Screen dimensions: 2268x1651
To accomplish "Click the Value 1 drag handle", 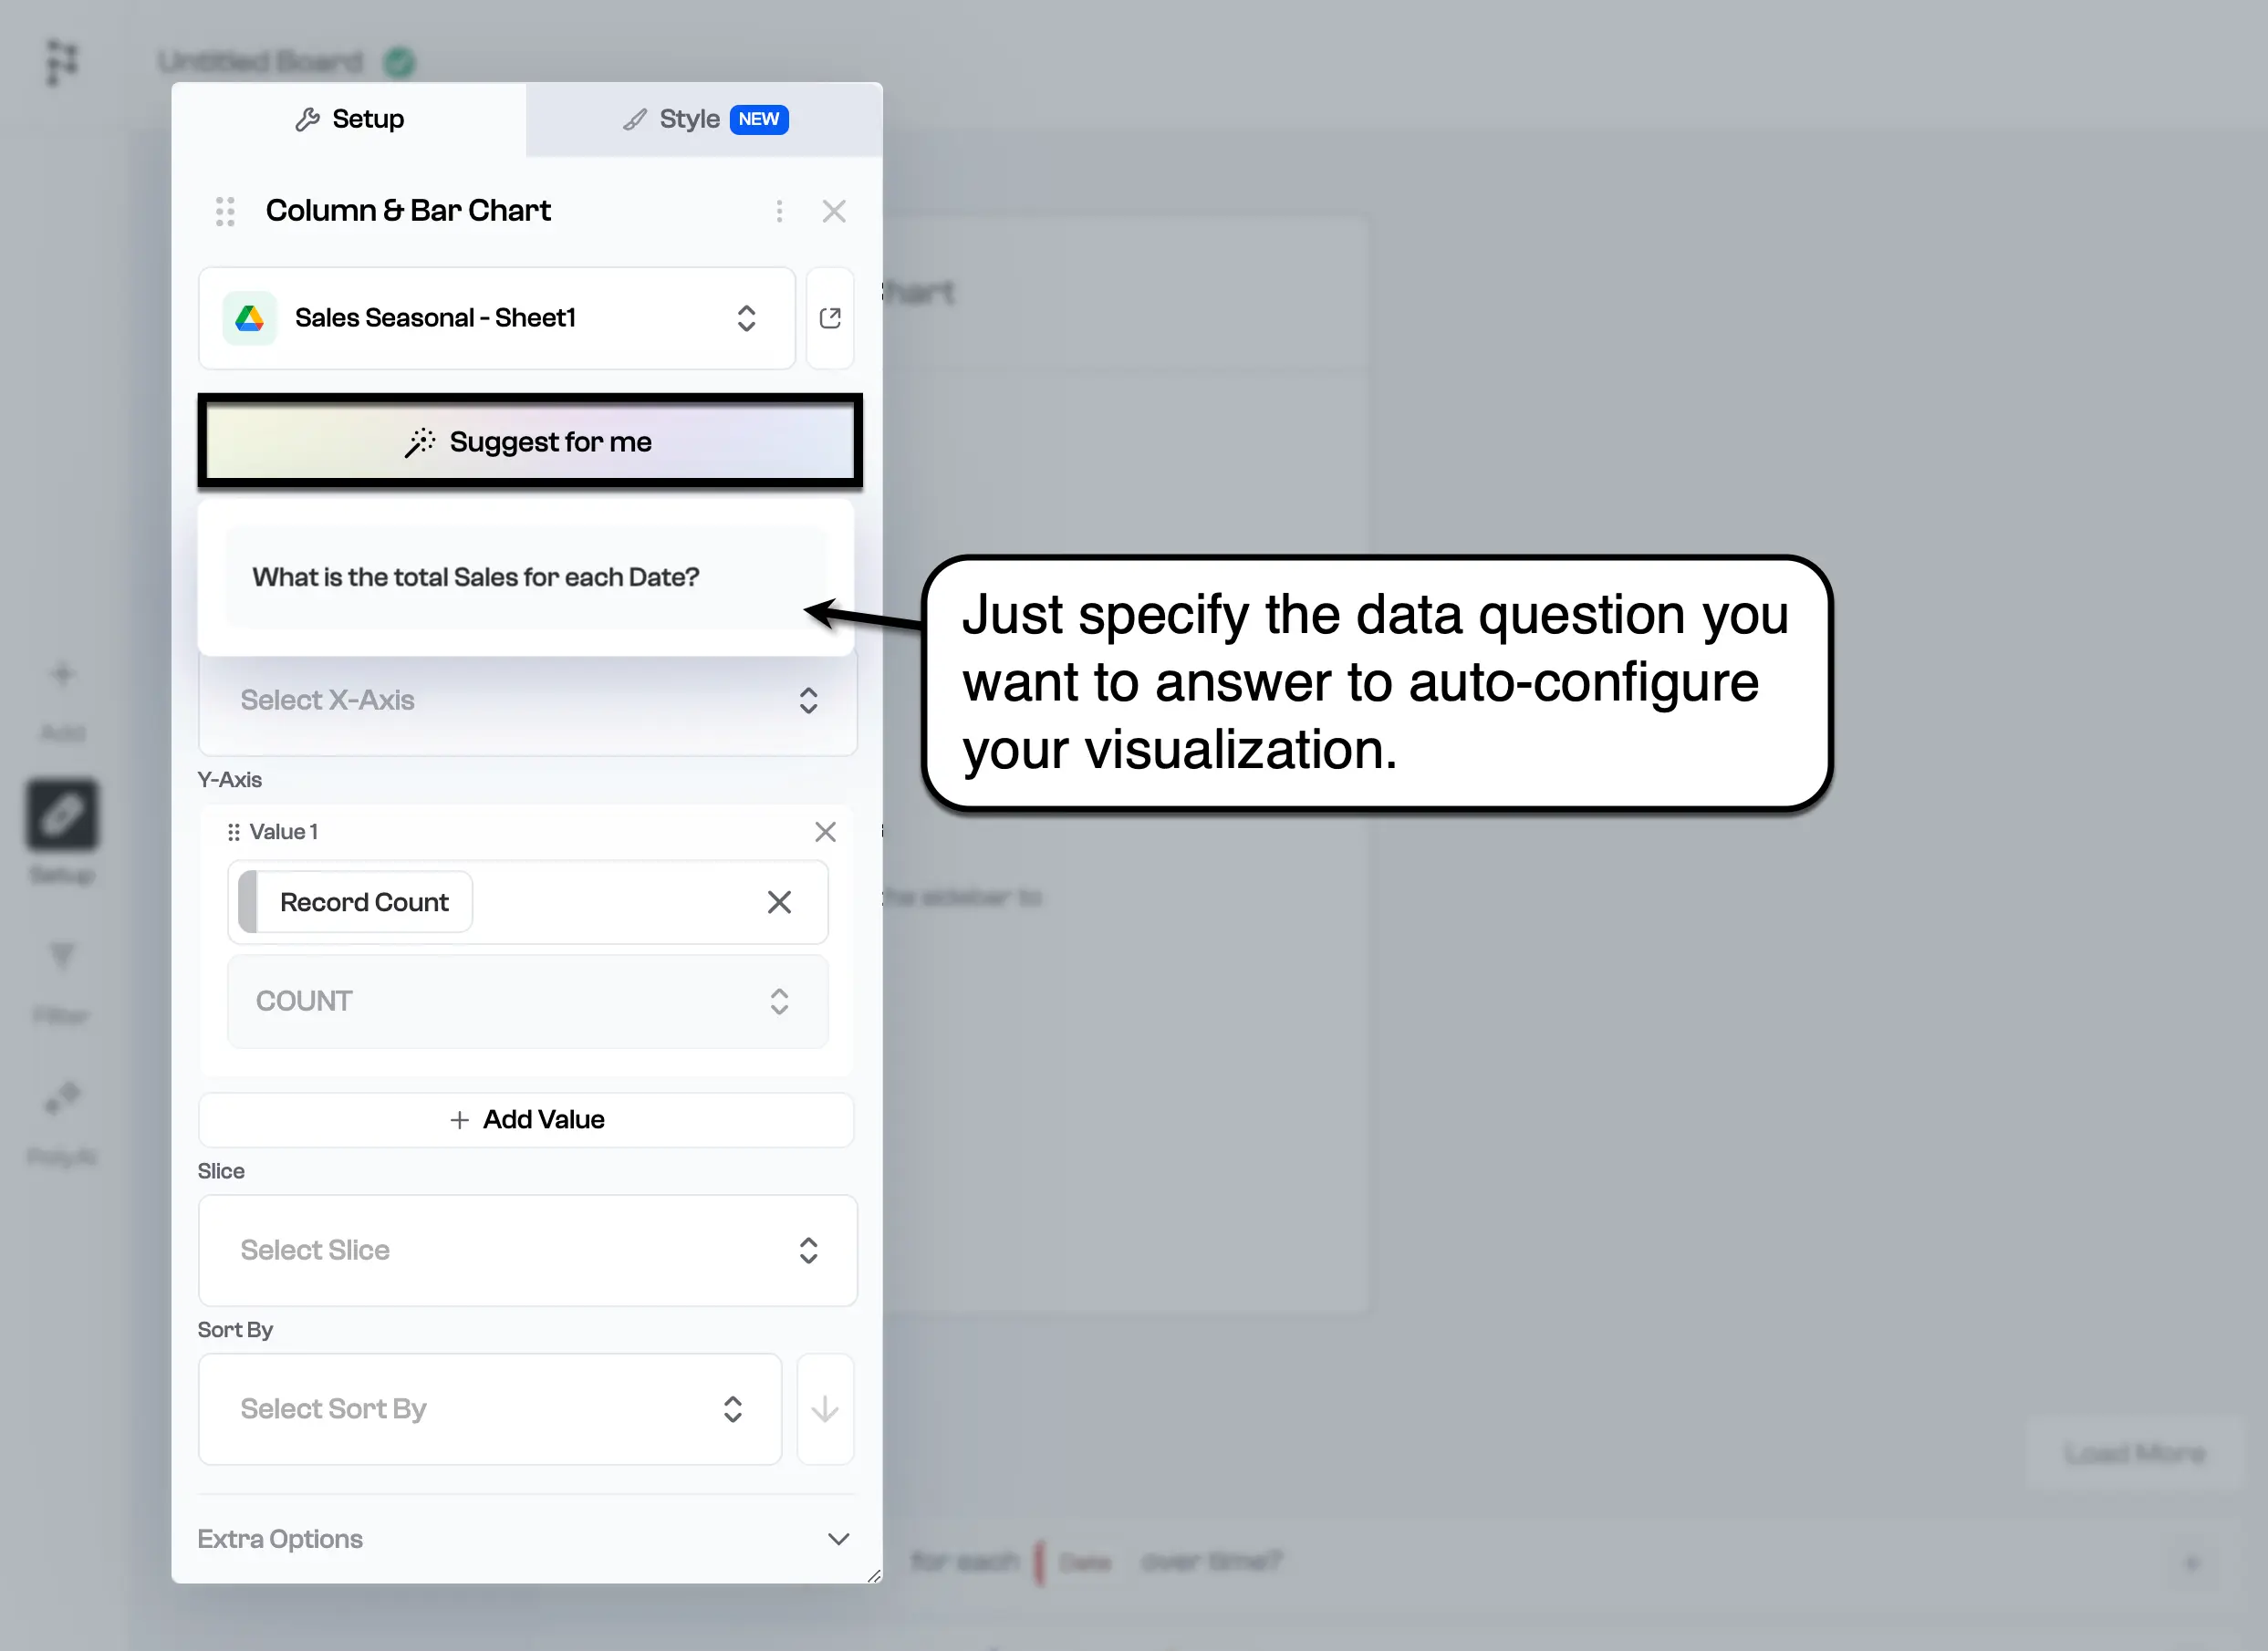I will tap(233, 832).
